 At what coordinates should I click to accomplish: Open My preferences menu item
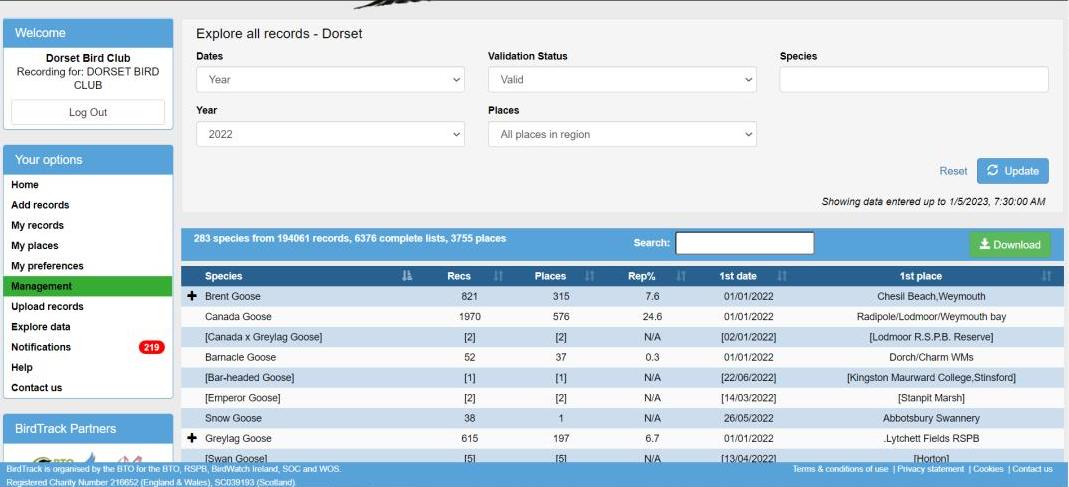click(47, 266)
